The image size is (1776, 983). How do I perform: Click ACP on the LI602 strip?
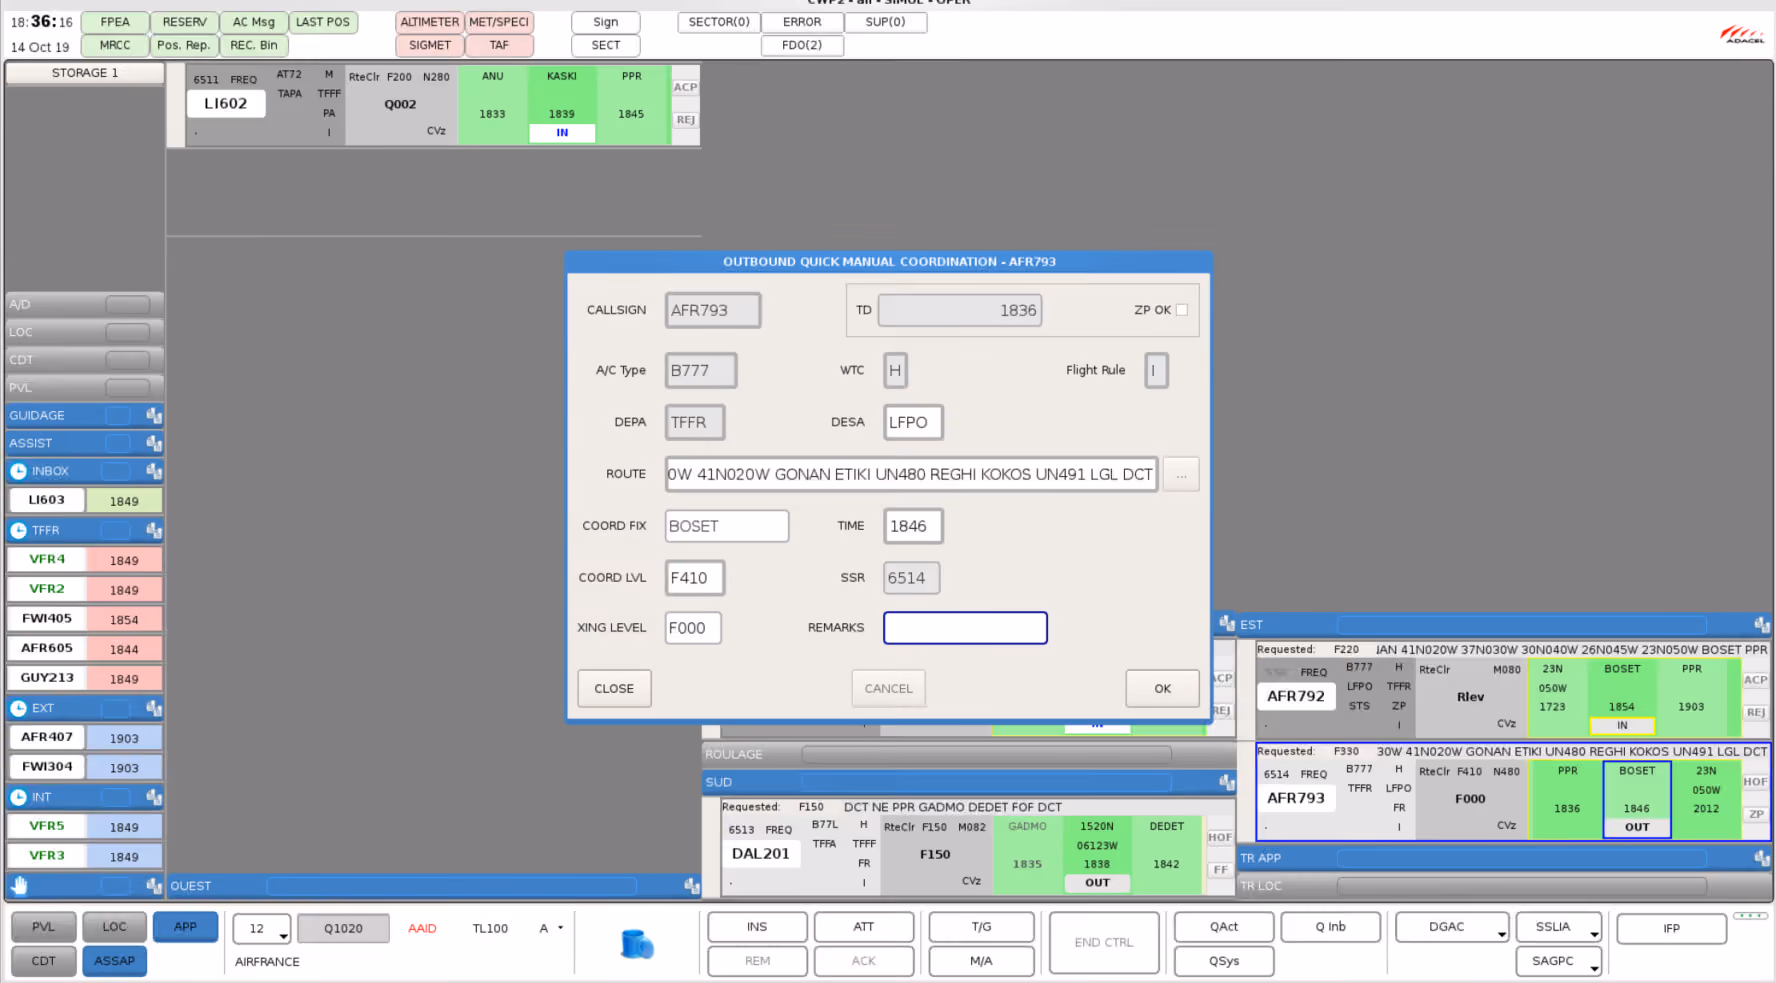point(685,88)
